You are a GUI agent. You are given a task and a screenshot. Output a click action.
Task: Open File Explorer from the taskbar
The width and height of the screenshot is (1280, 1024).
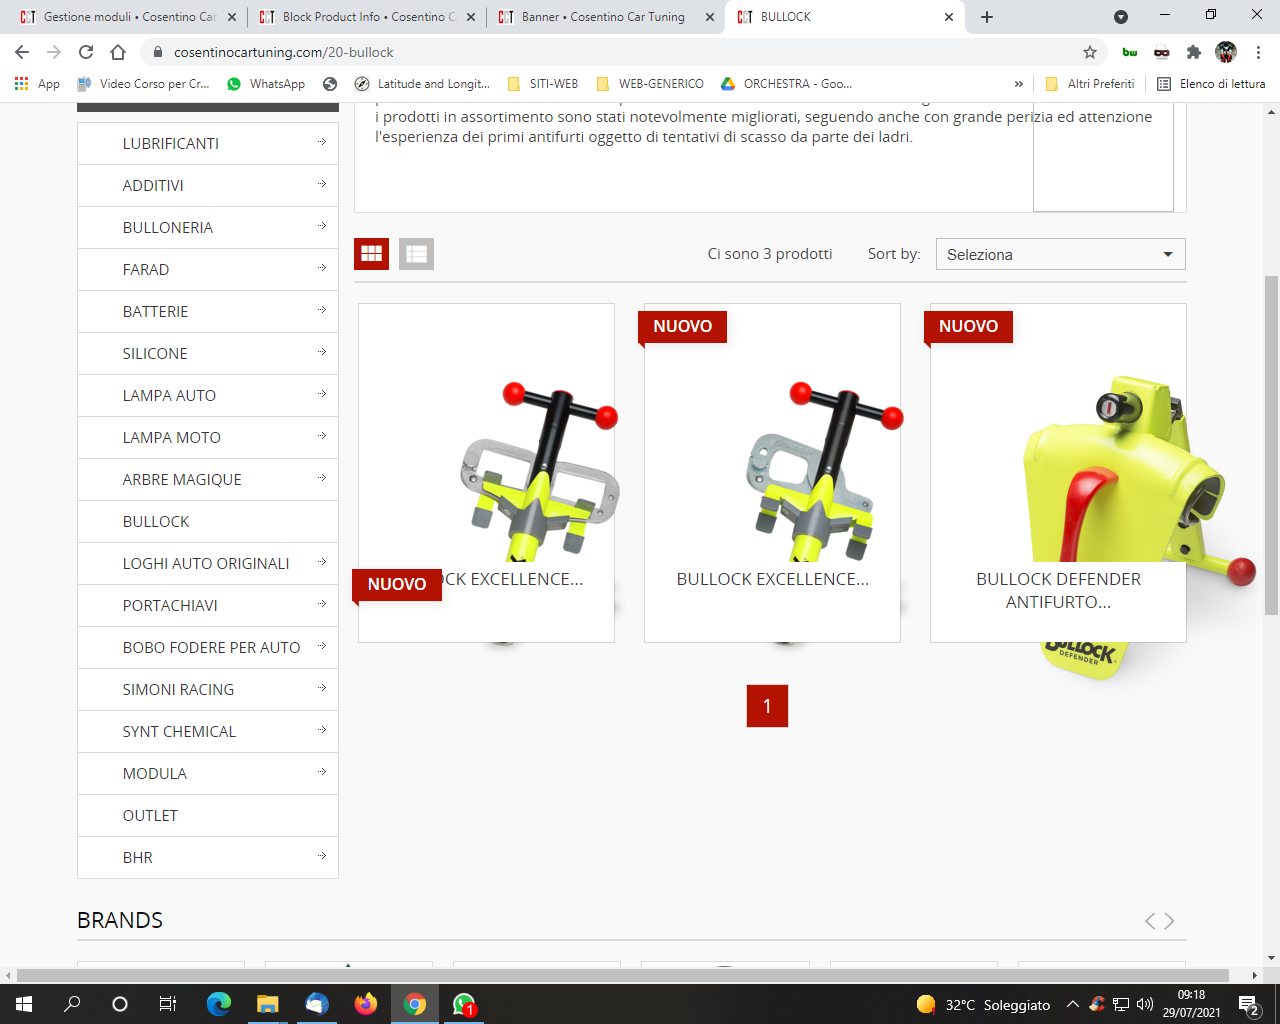(267, 1004)
